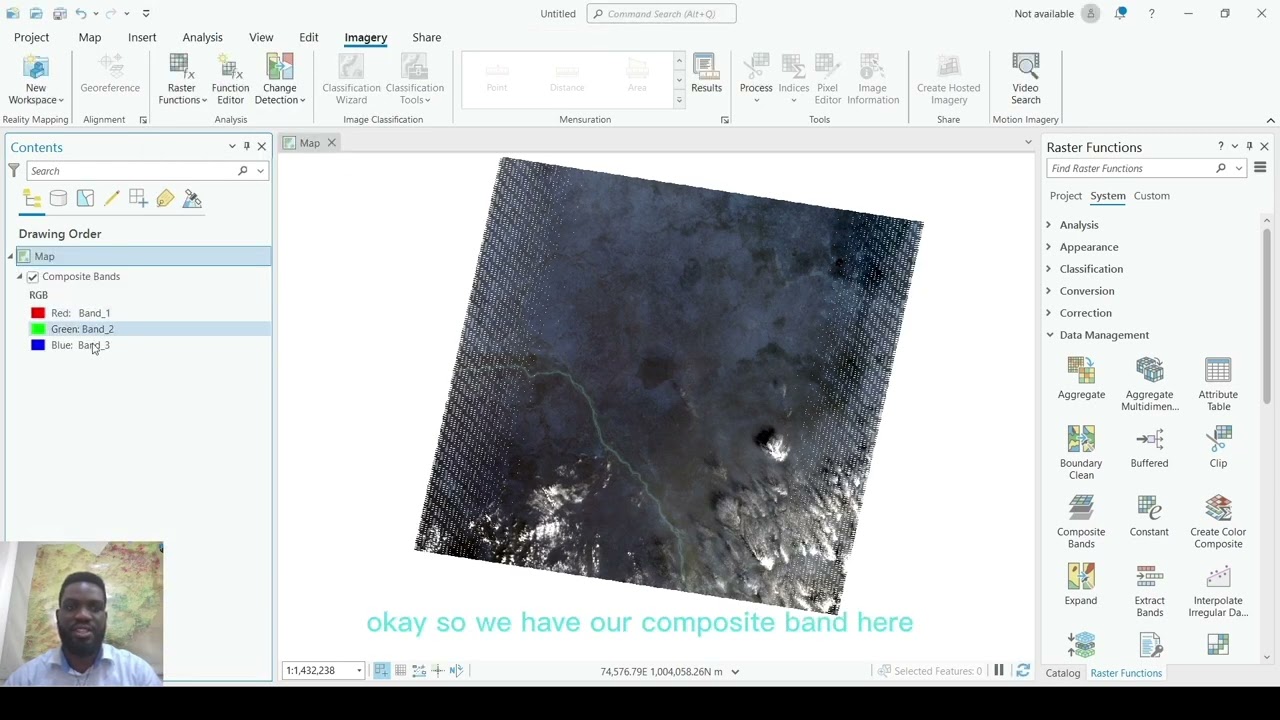The height and width of the screenshot is (720, 1280).
Task: Create a New Workspace
Action: point(36,79)
